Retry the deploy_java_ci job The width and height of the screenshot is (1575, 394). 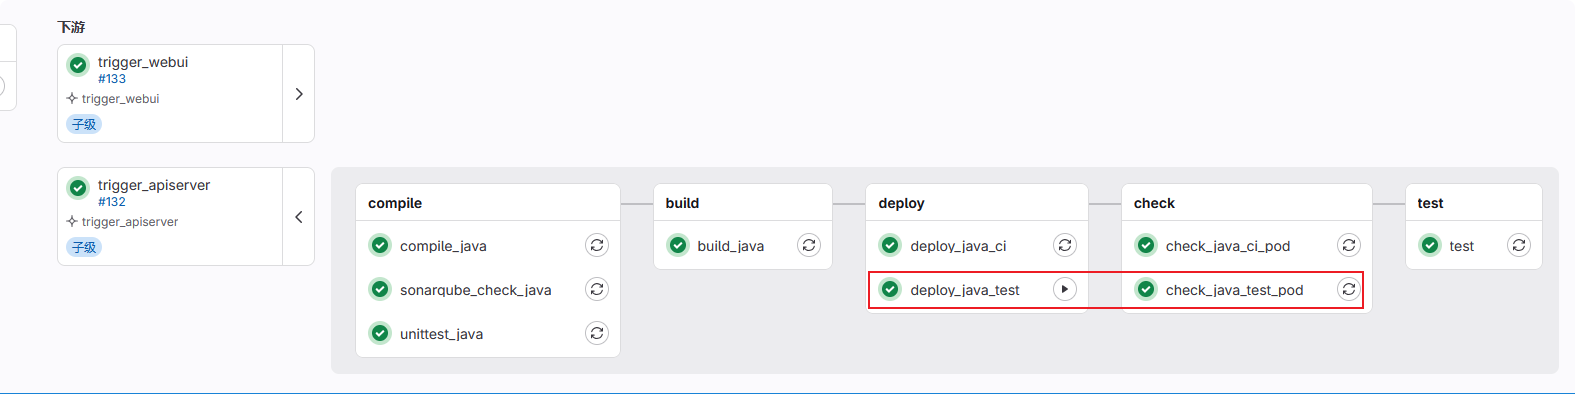pyautogui.click(x=1065, y=245)
